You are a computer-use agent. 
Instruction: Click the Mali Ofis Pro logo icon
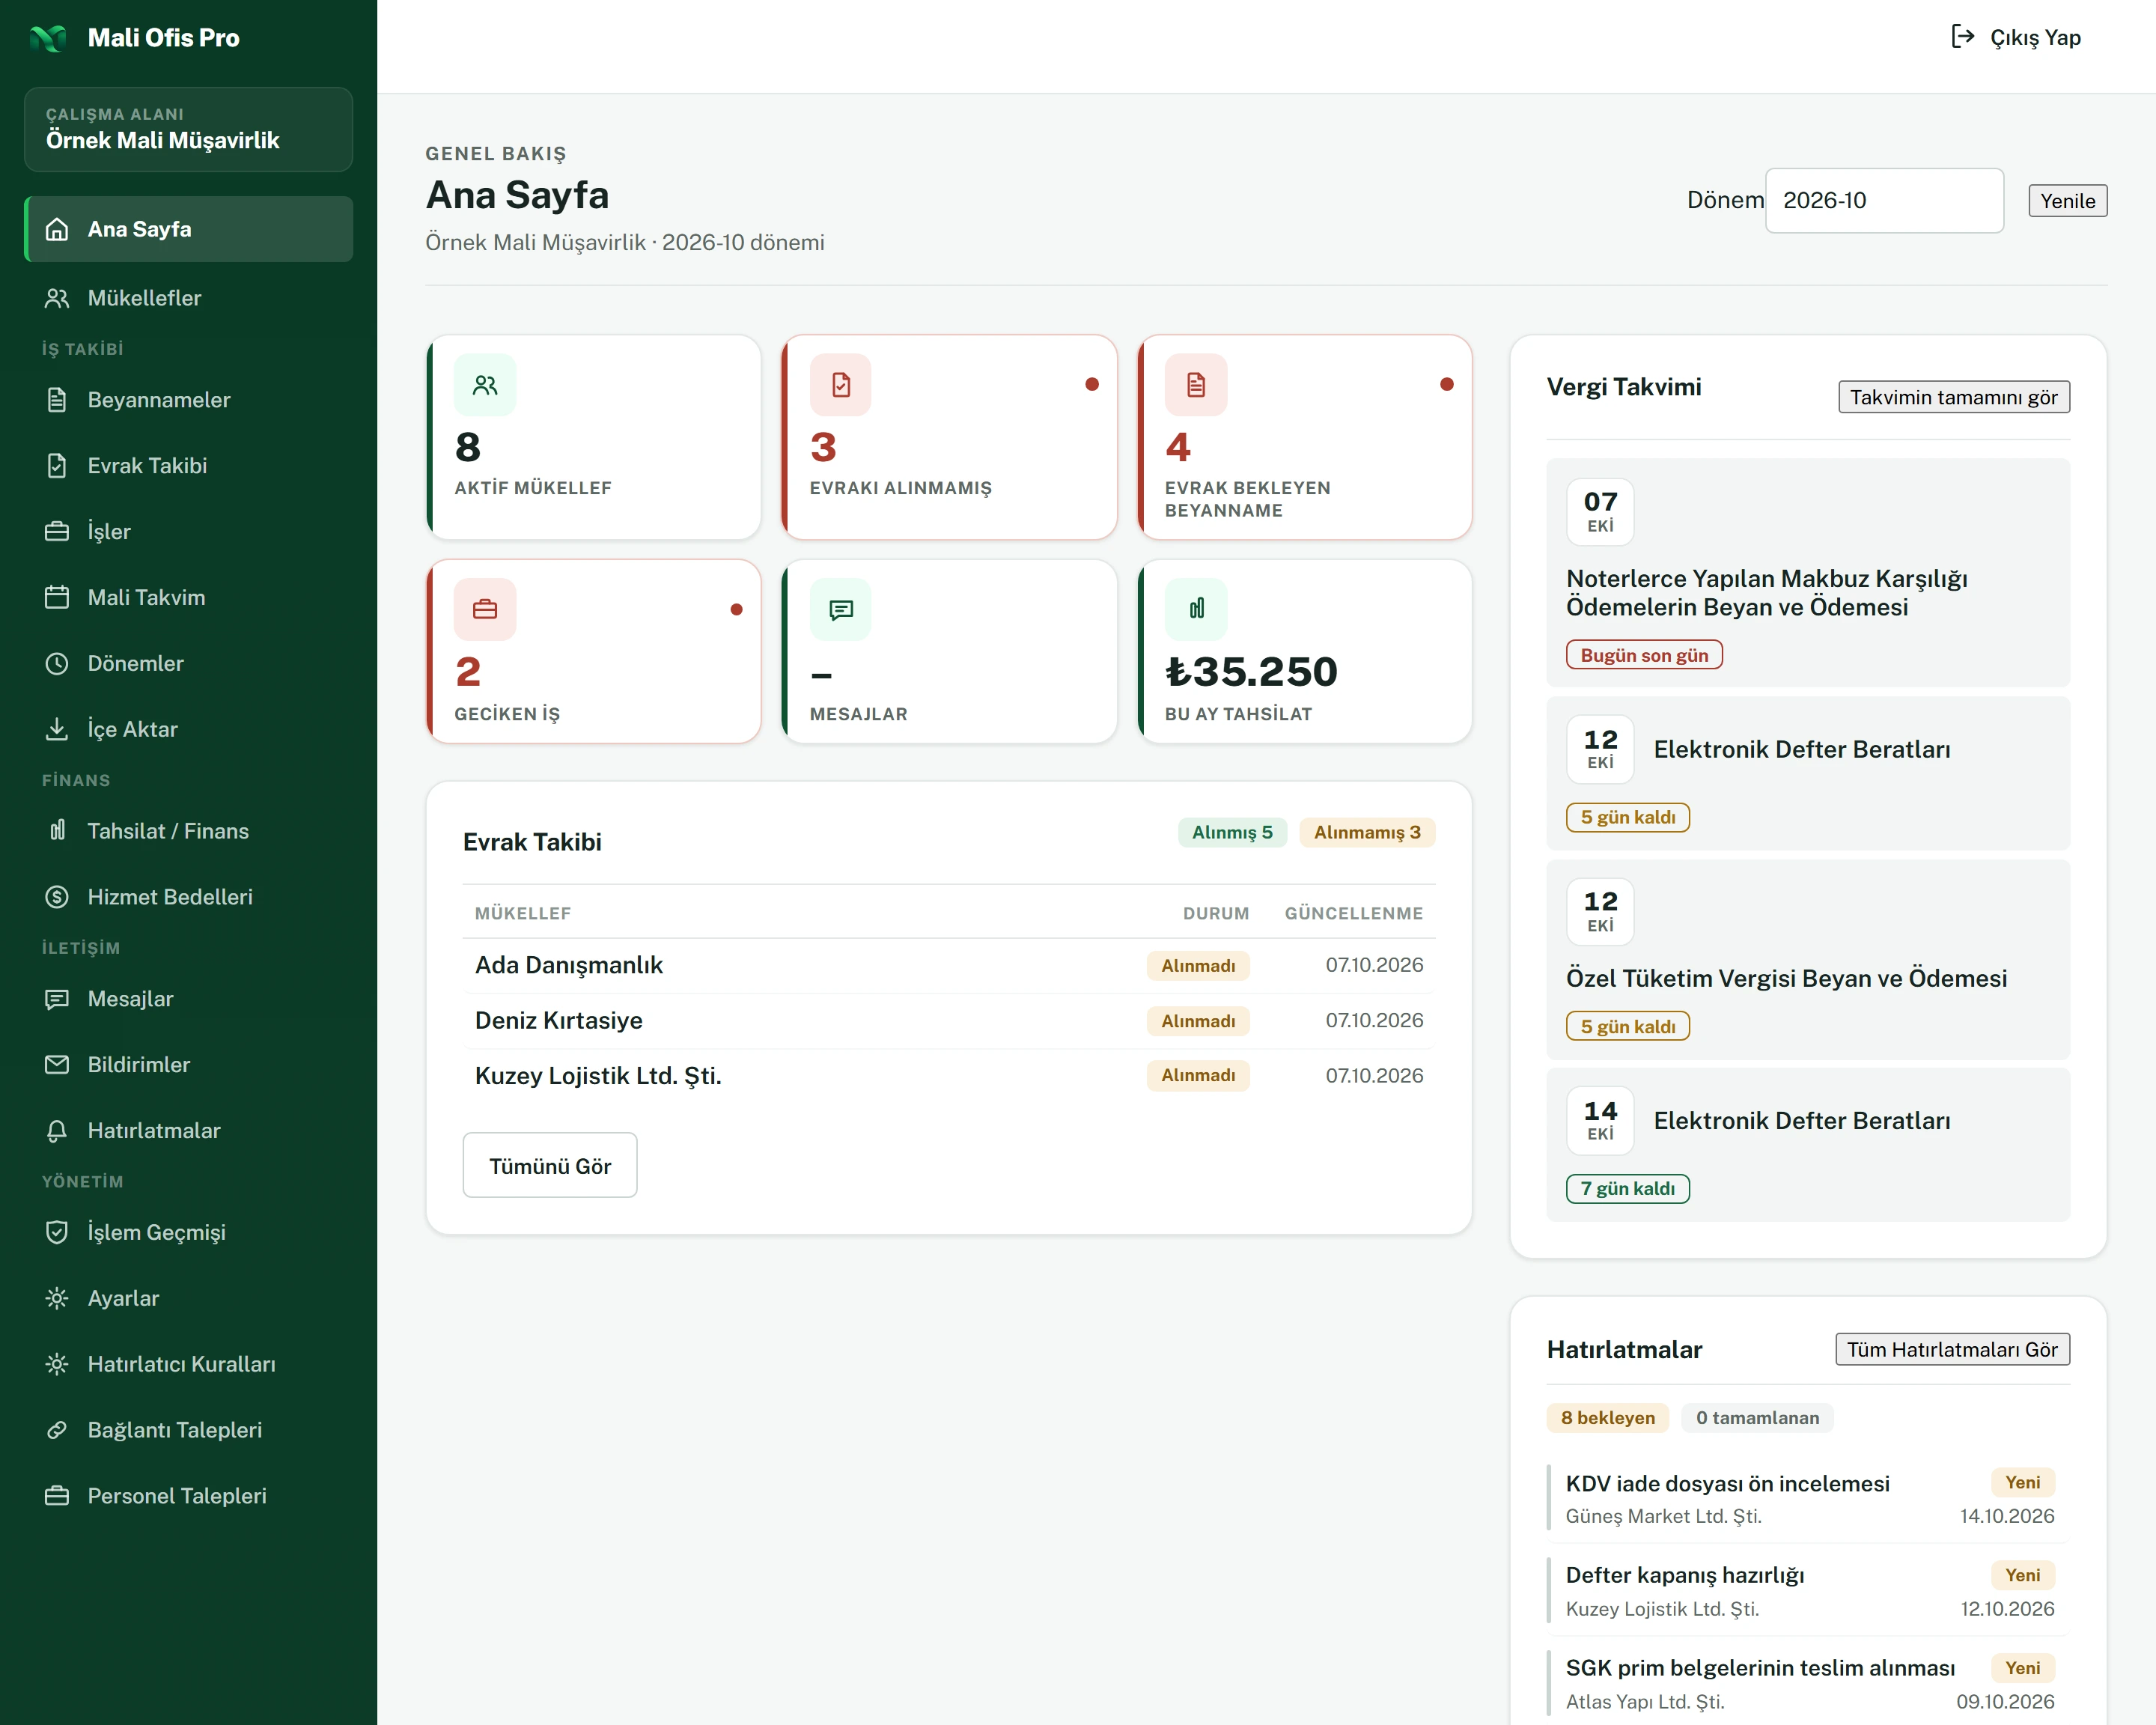pos(48,38)
